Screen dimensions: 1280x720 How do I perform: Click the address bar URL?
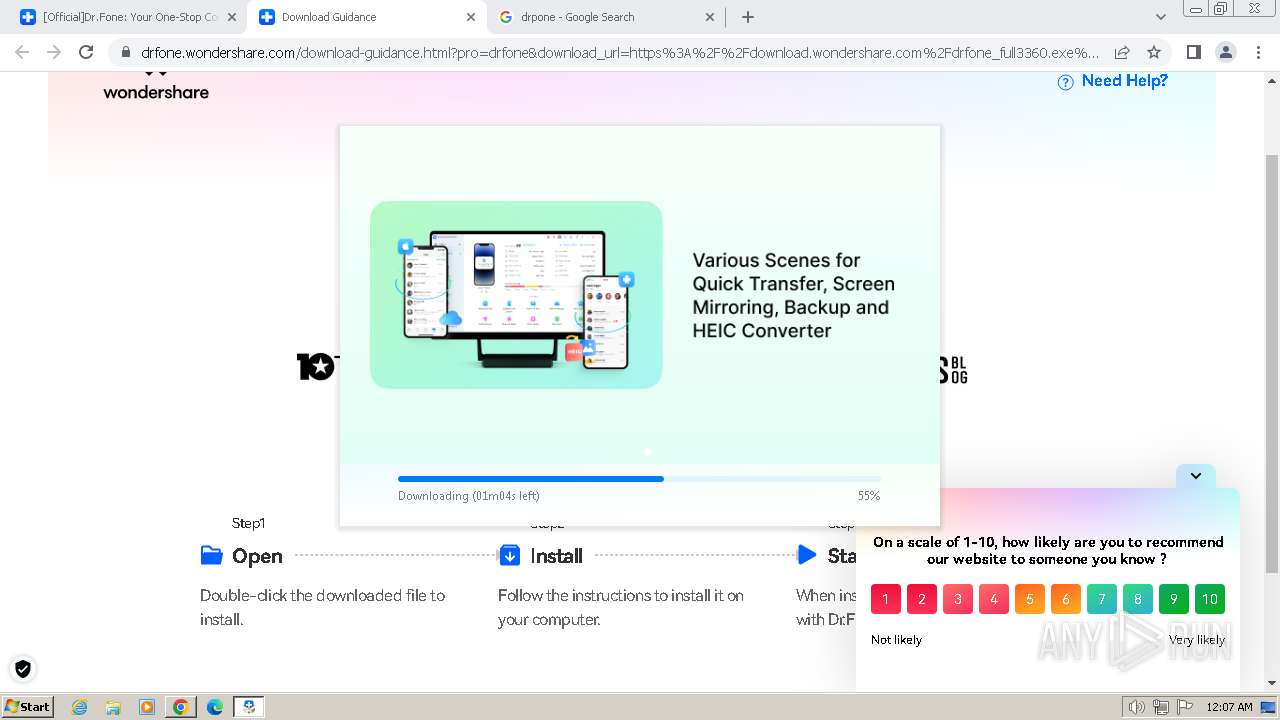click(x=620, y=52)
